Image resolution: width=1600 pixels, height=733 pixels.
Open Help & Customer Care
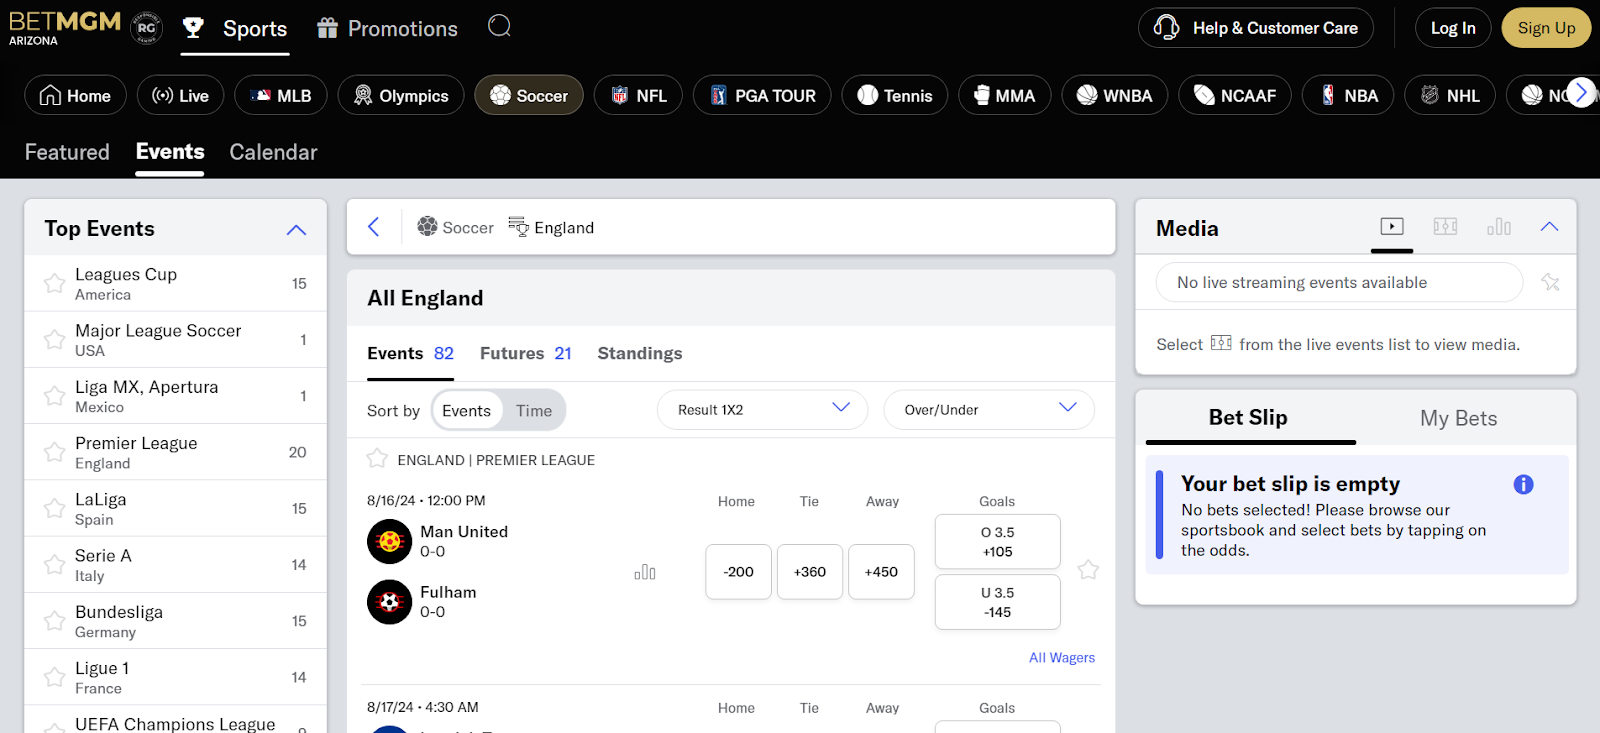(1256, 28)
